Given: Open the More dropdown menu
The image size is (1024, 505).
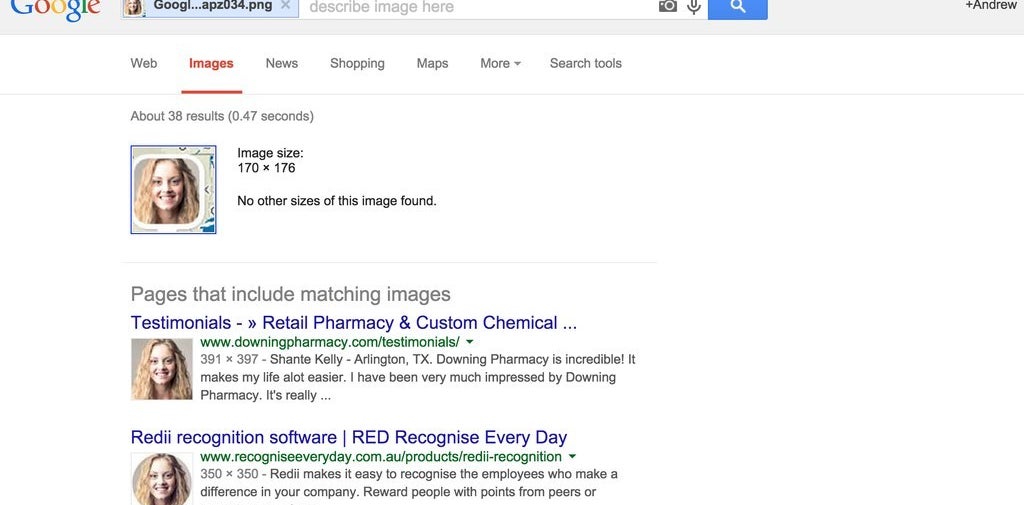Looking at the screenshot, I should coord(500,63).
